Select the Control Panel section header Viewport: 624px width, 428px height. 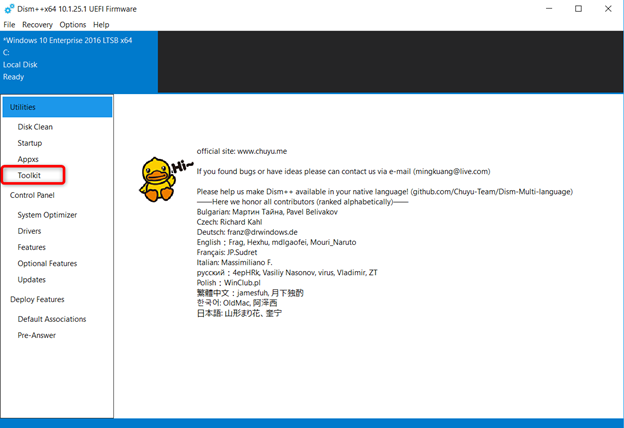pos(32,195)
